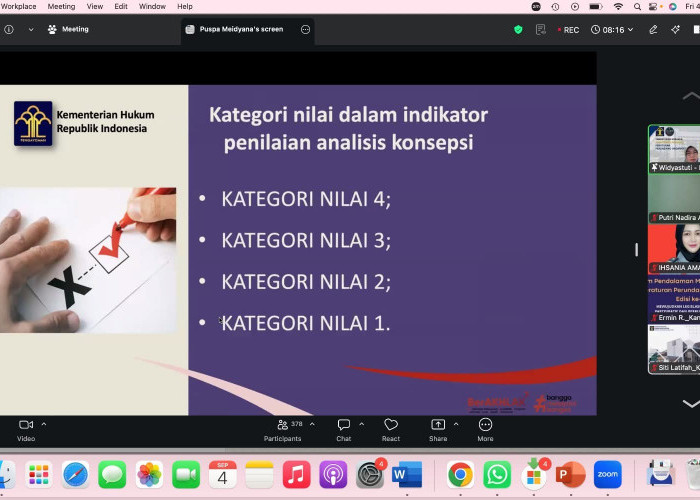The height and width of the screenshot is (500, 700).
Task: Open PowerPoint from the dock
Action: [x=571, y=474]
